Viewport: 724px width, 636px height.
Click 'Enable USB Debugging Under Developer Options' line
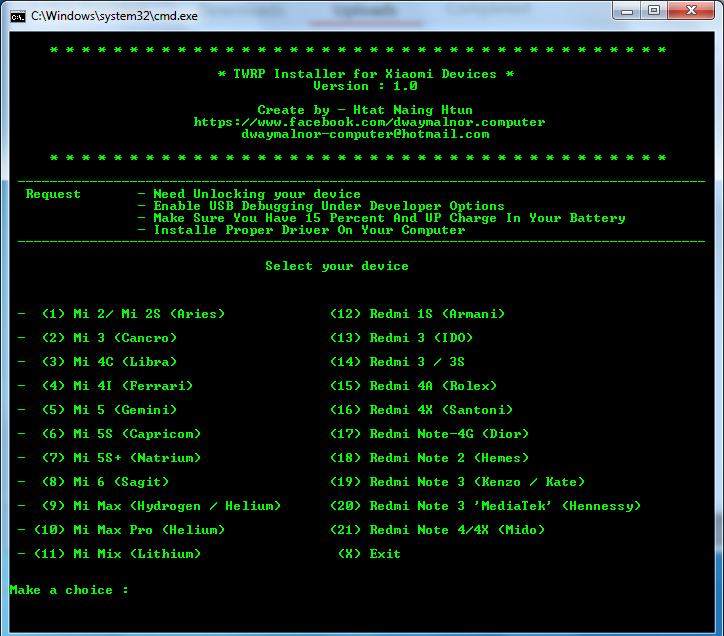[329, 206]
